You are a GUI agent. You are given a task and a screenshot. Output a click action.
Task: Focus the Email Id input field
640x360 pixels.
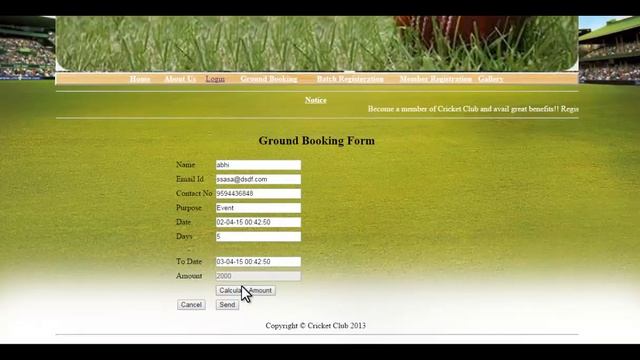(258, 179)
